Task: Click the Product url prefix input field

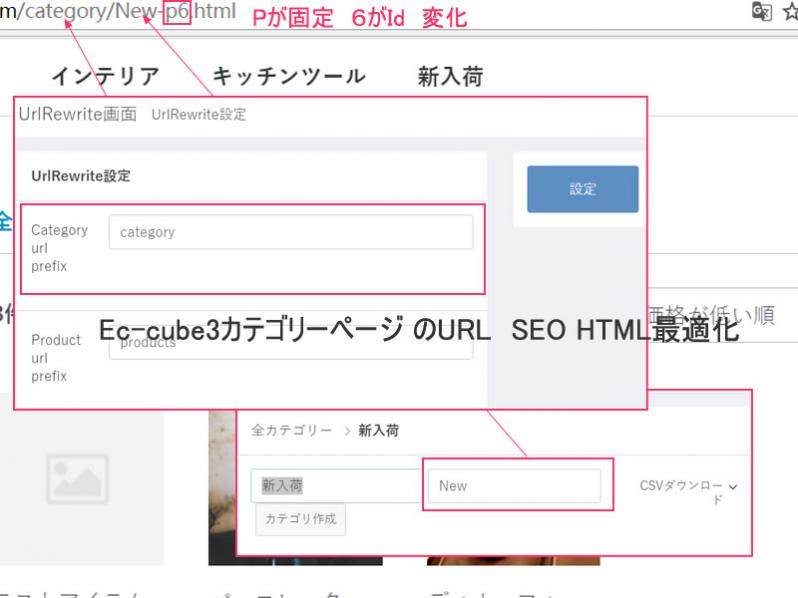Action: [x=291, y=344]
